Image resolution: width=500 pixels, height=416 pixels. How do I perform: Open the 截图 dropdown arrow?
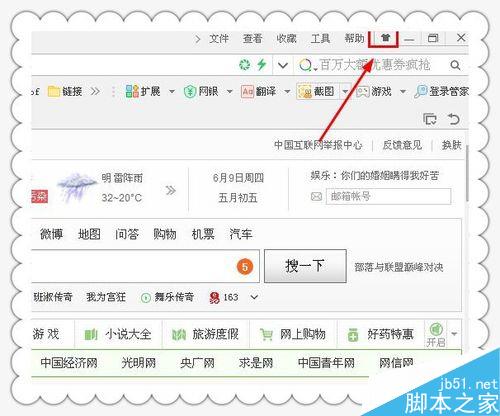pyautogui.click(x=345, y=91)
